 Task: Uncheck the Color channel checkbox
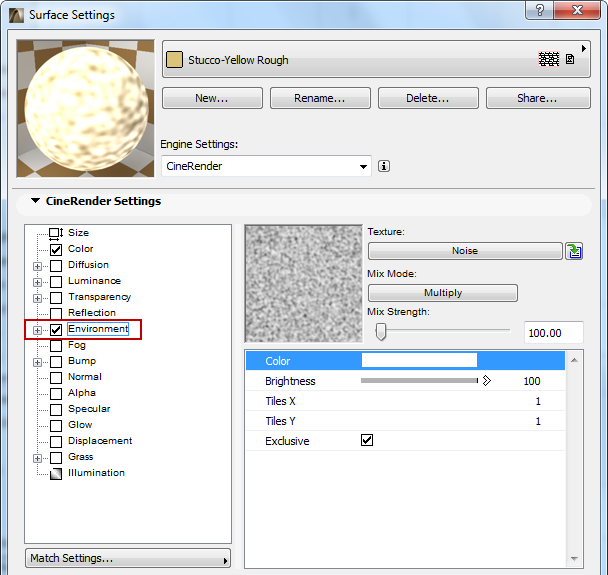pos(56,250)
